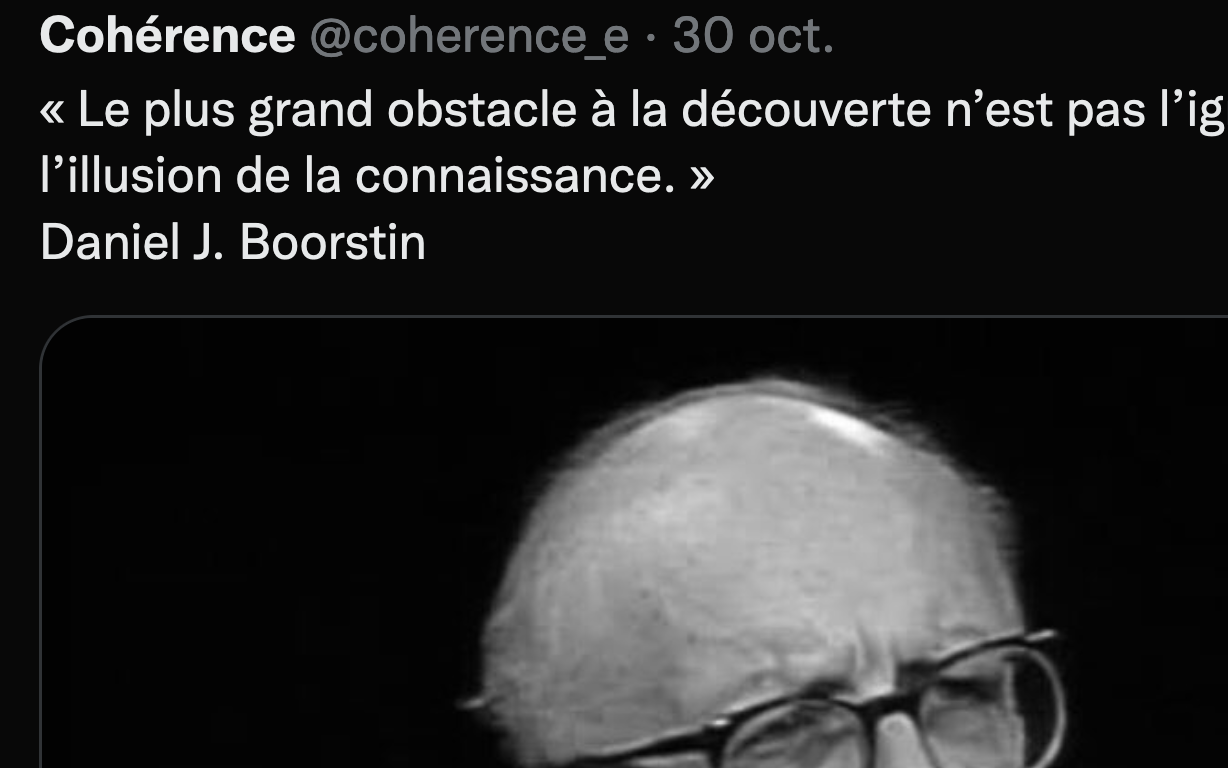Click the surname 'Boorstin'
1228x768 pixels.
coord(333,242)
